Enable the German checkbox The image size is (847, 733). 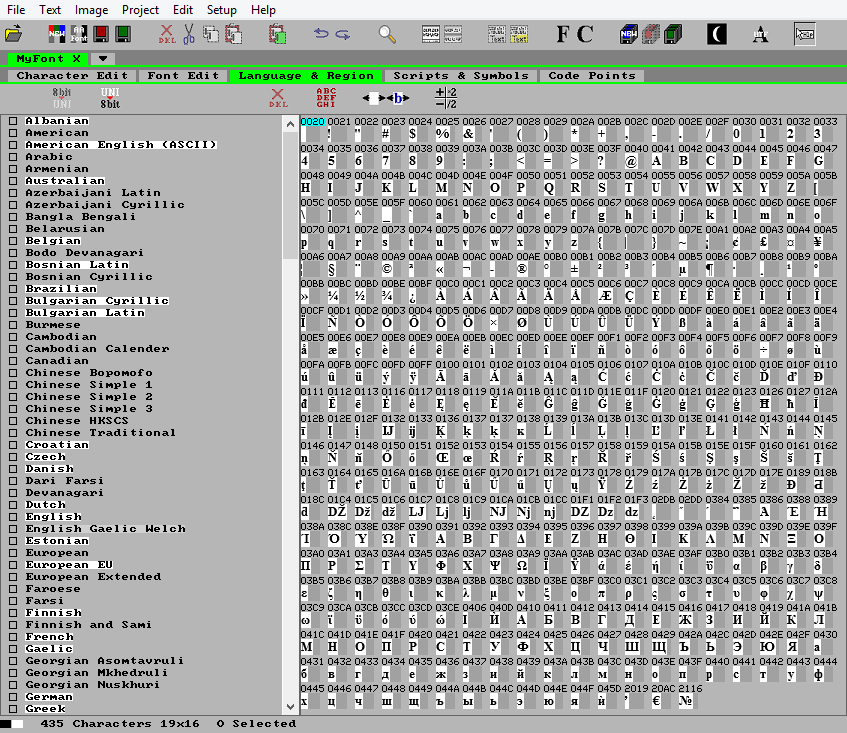tap(13, 696)
